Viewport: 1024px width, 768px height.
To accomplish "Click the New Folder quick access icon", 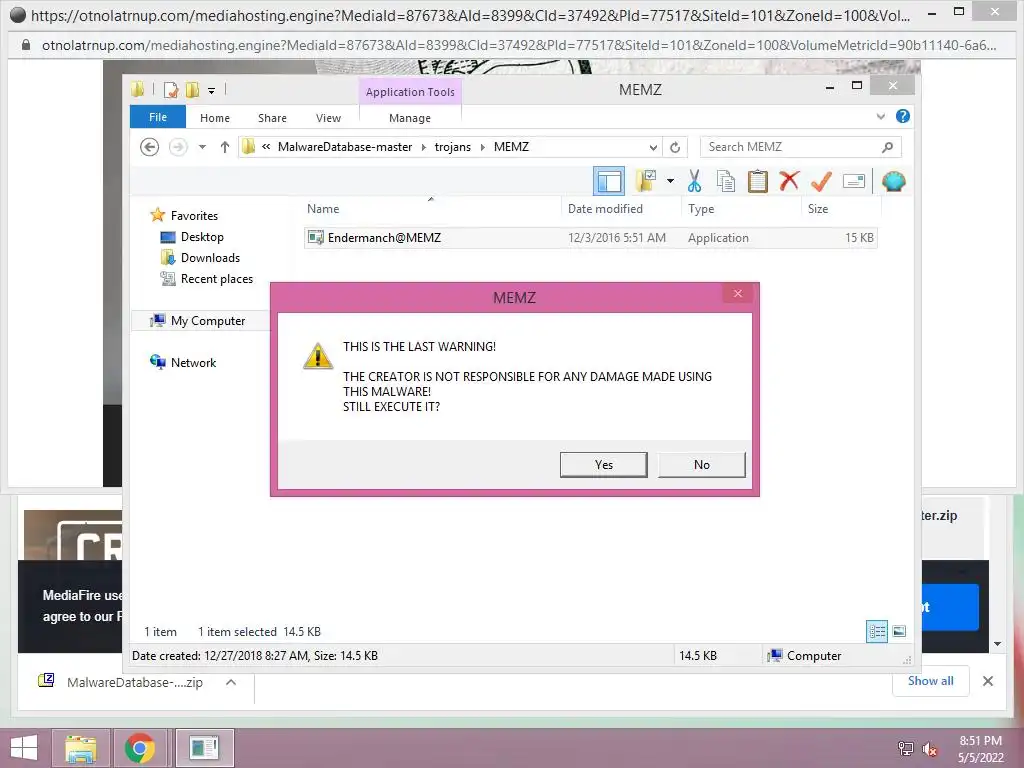I will [x=192, y=89].
